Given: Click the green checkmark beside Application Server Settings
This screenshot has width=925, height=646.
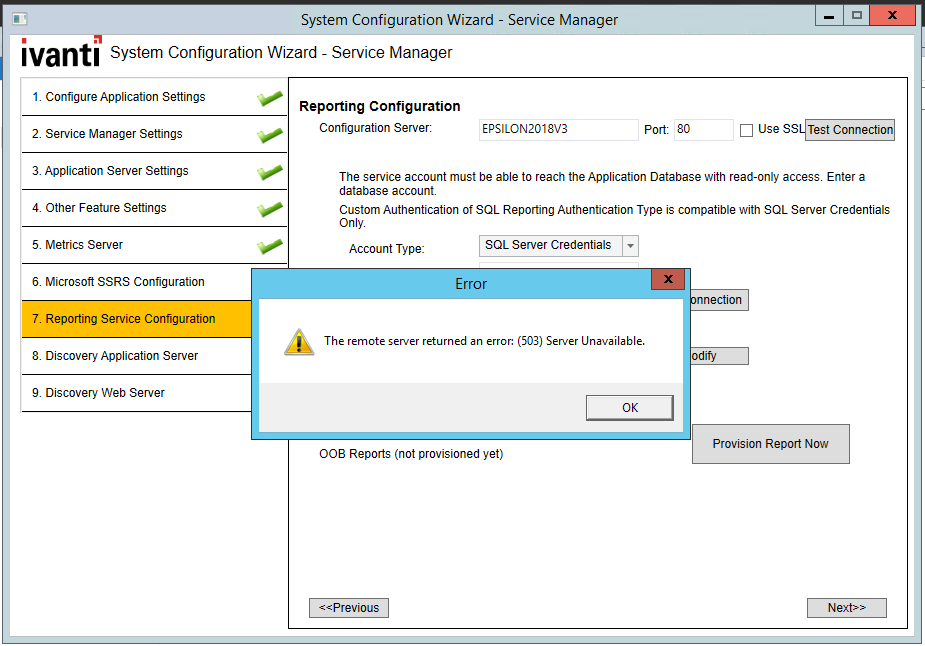Looking at the screenshot, I should coord(269,172).
